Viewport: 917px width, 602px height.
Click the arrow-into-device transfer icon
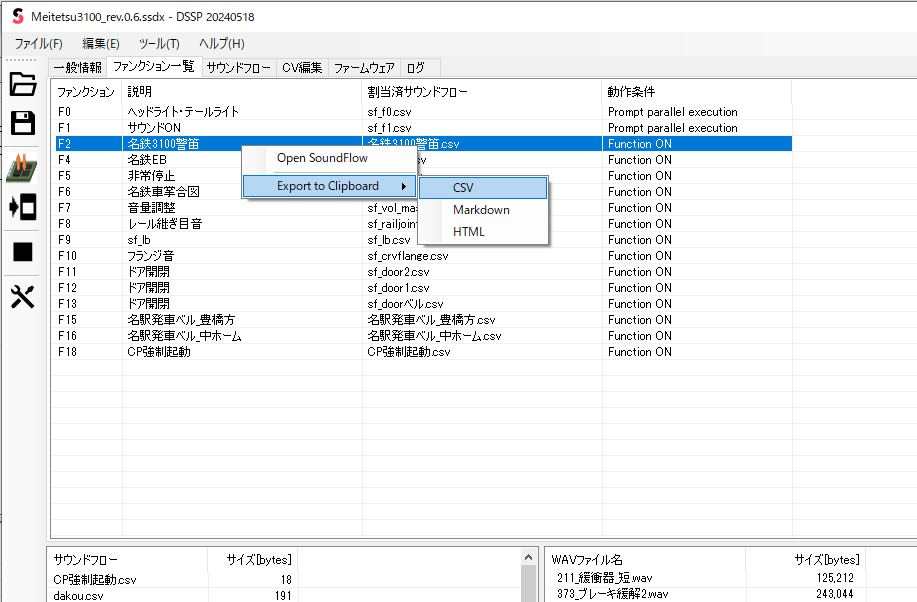pyautogui.click(x=22, y=207)
